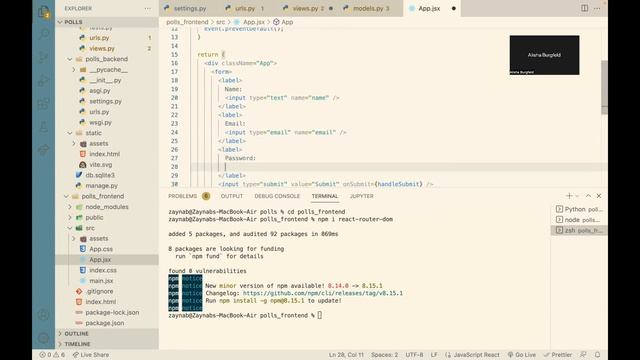The width and height of the screenshot is (640, 360).
Task: Open the Output panel tab
Action: tap(232, 196)
